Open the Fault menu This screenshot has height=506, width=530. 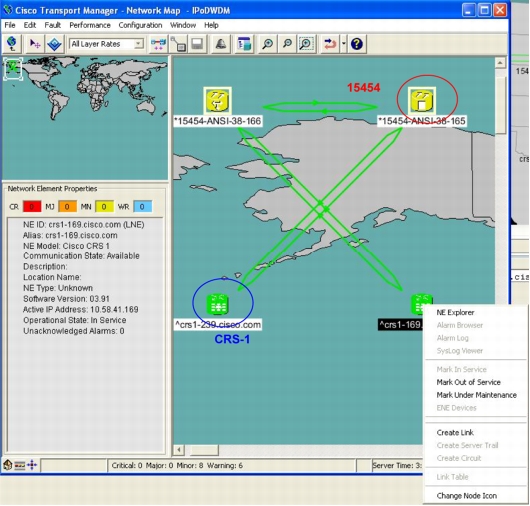pos(53,25)
